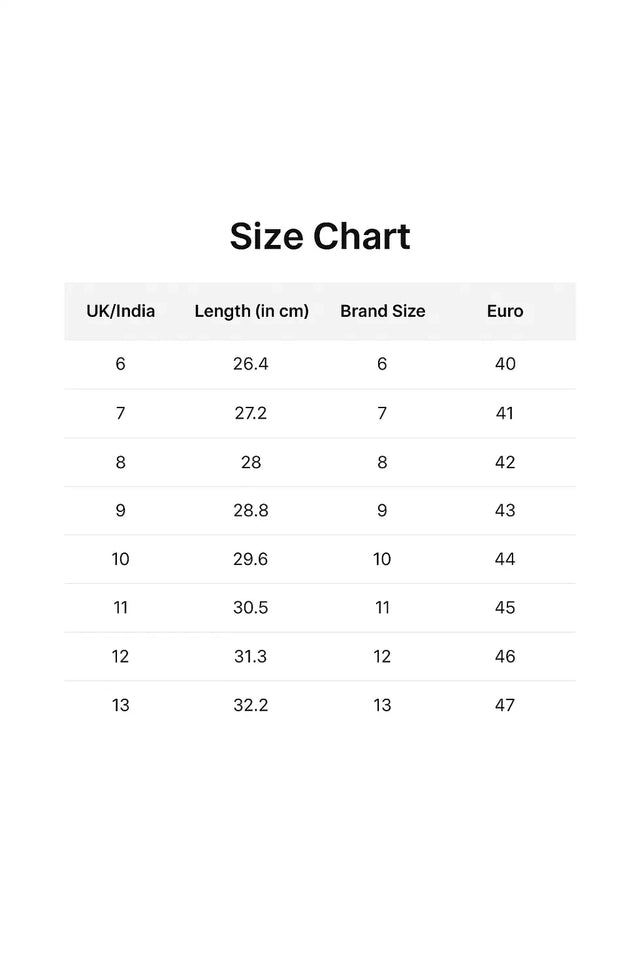Pick Euro size 41 in the table
The image size is (640, 960).
click(x=505, y=413)
